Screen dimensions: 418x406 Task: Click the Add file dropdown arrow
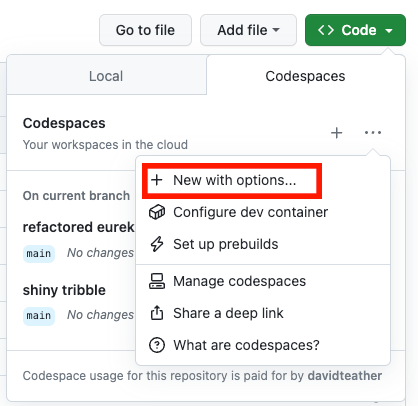276,30
